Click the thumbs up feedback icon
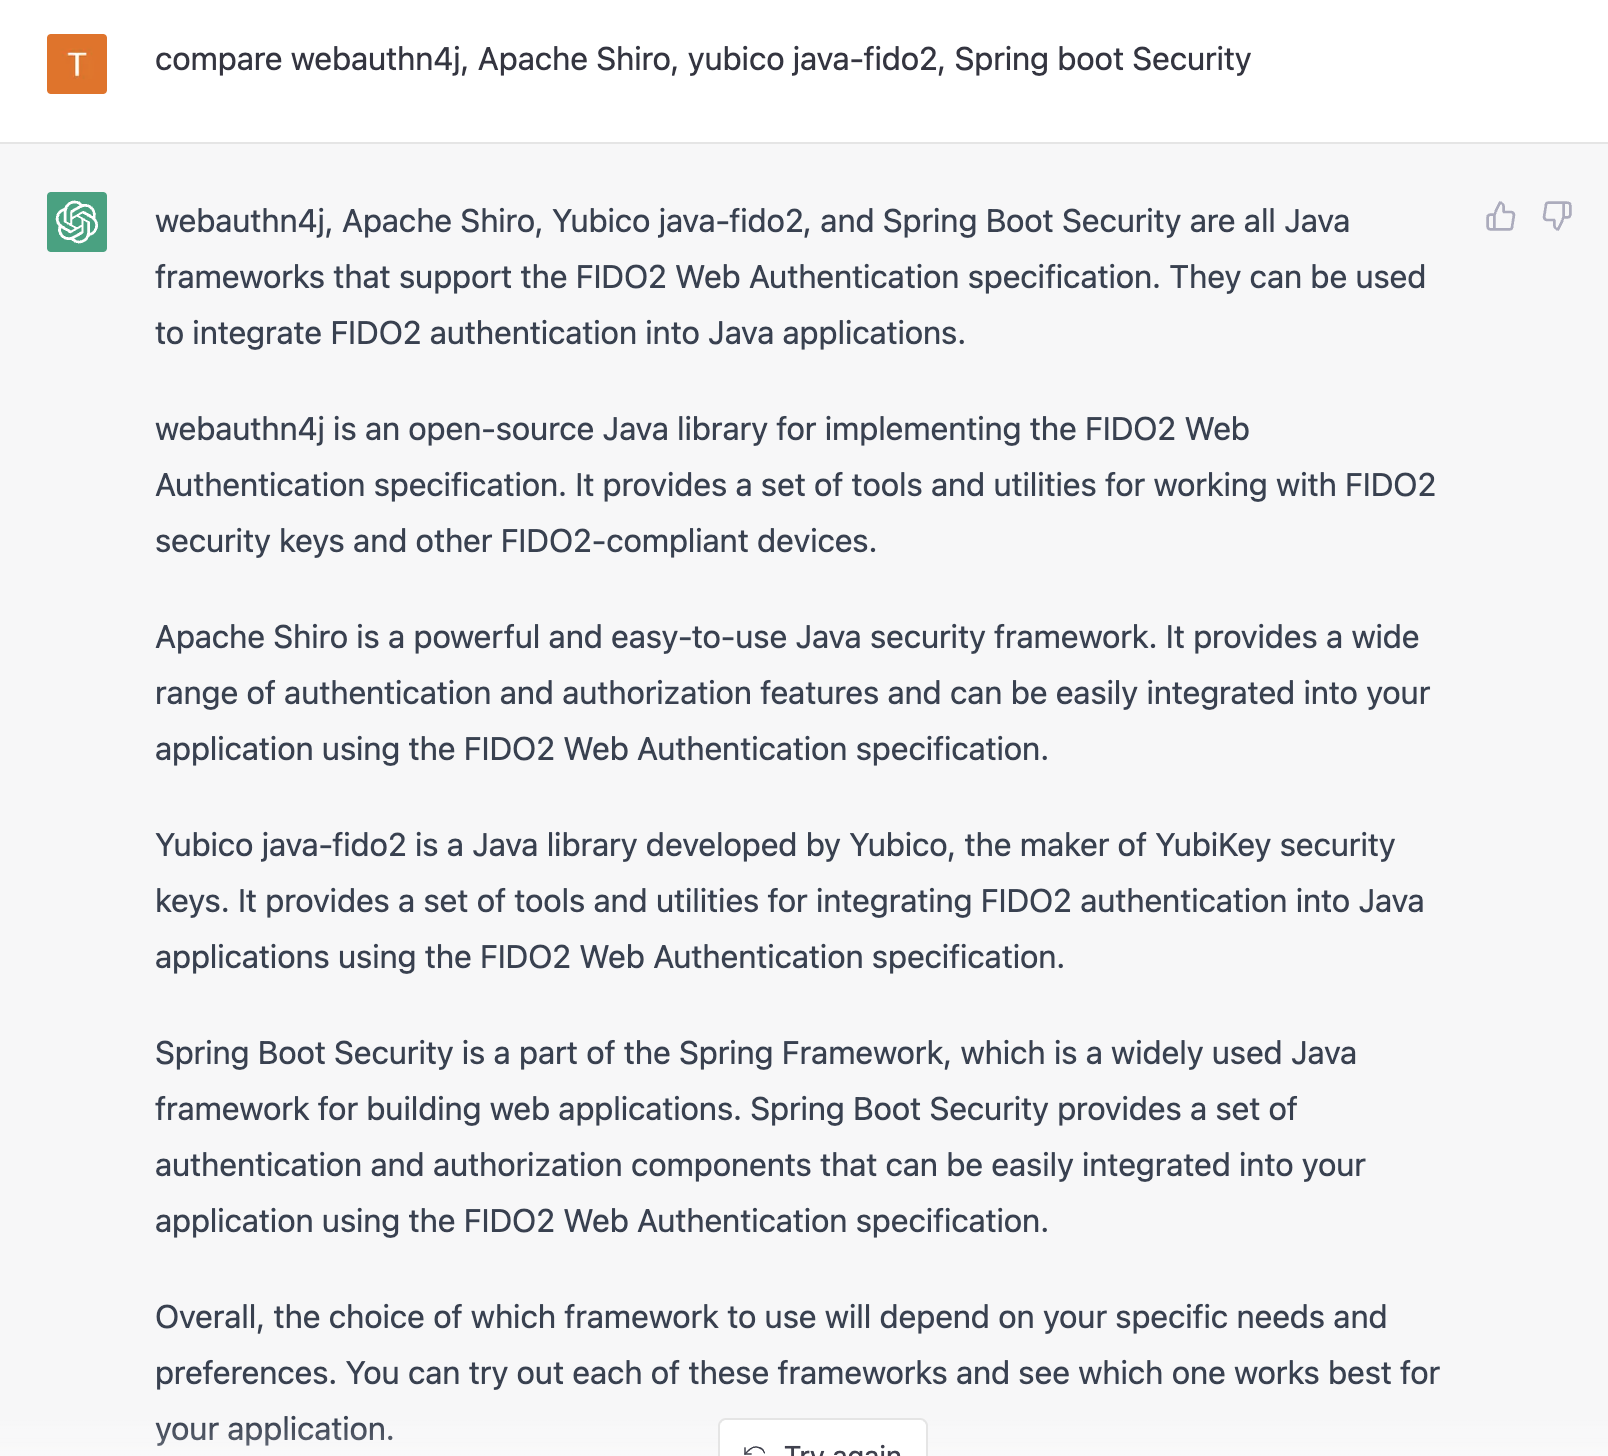This screenshot has height=1456, width=1608. 1500,216
